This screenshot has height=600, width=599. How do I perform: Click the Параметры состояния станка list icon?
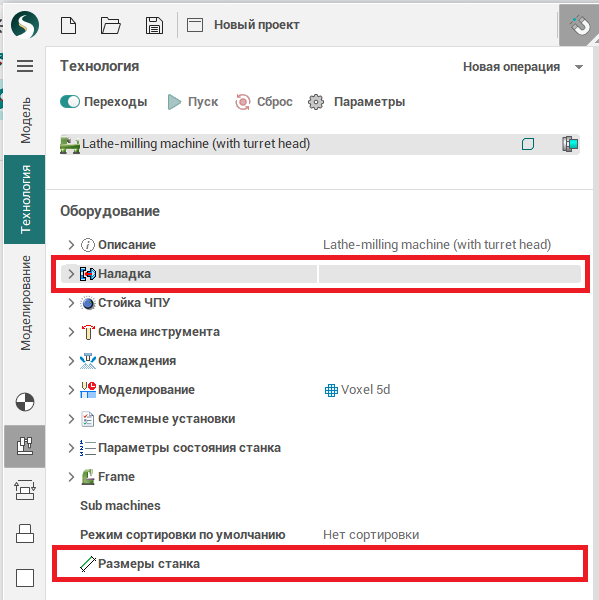tap(88, 448)
